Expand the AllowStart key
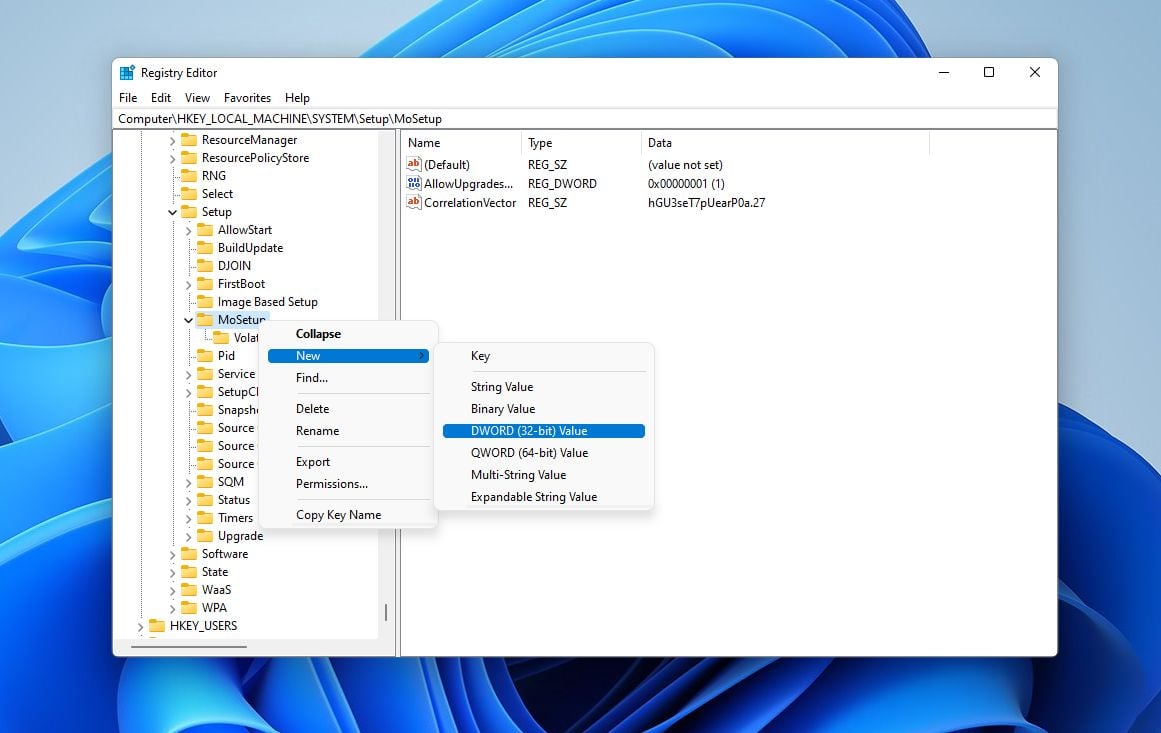The width and height of the screenshot is (1161, 733). [x=188, y=230]
